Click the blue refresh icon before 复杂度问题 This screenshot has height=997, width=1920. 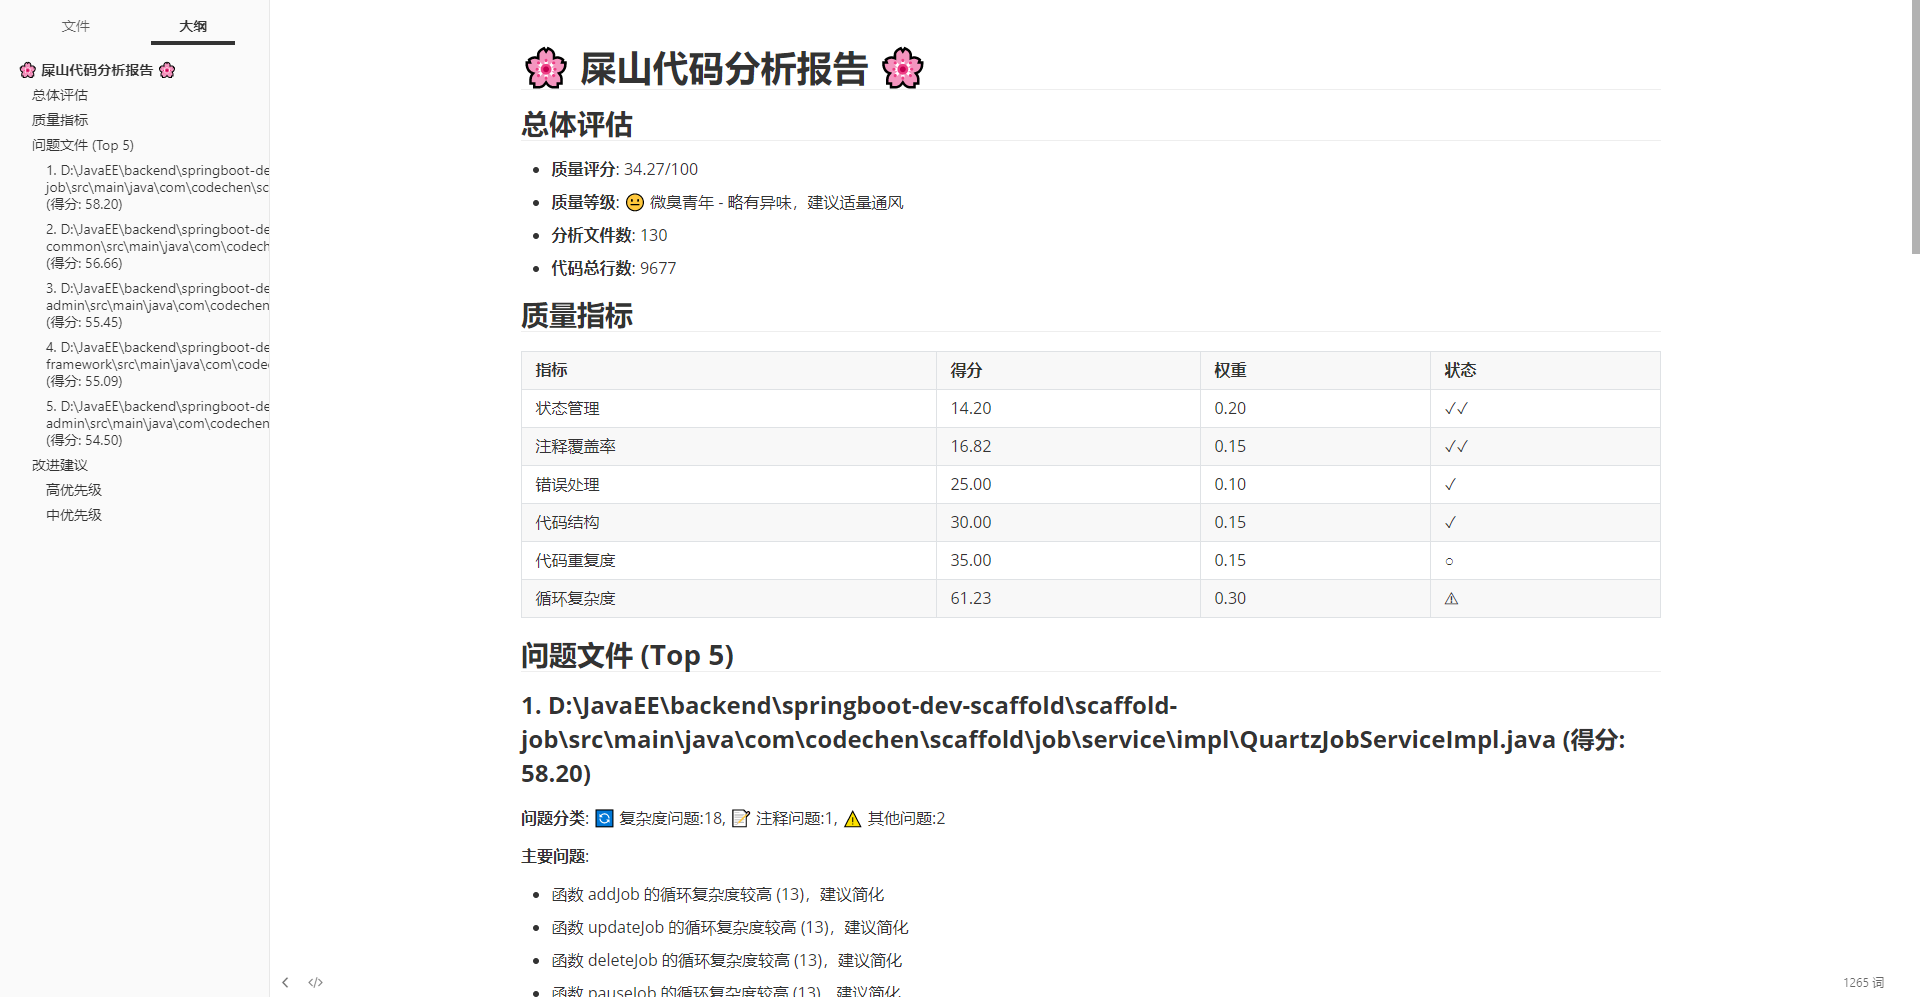(604, 819)
